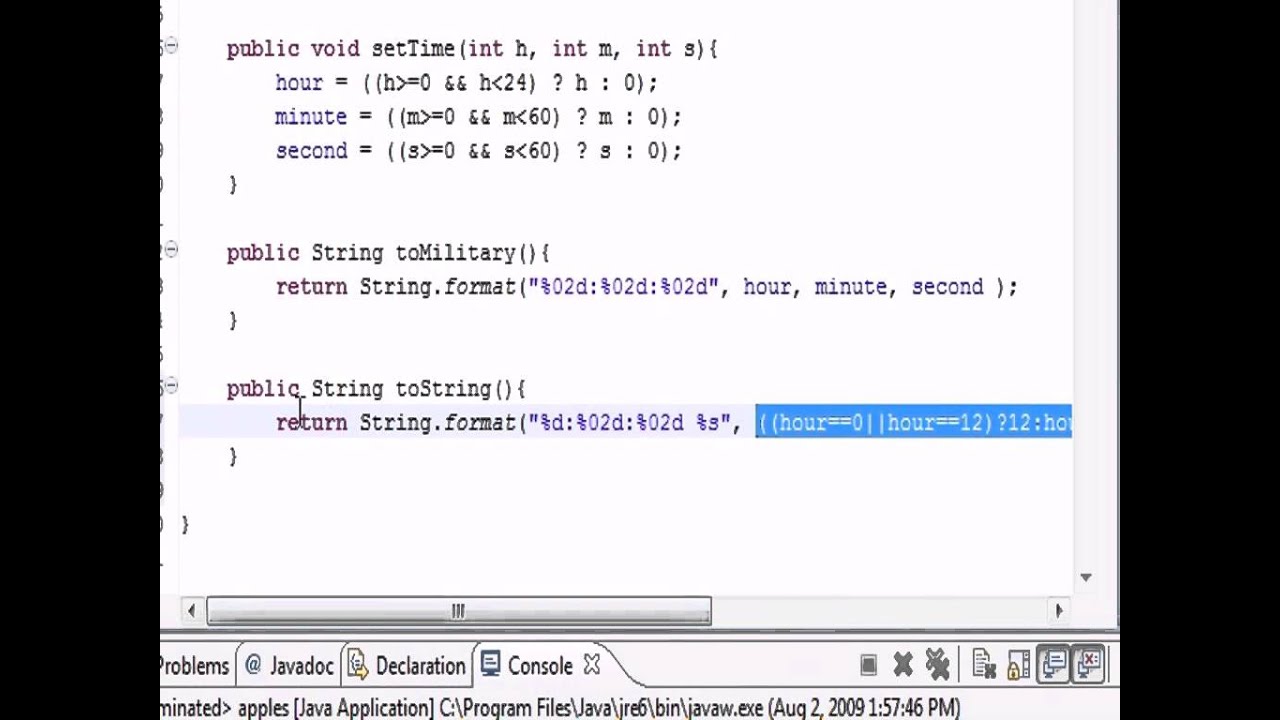This screenshot has width=1280, height=720.
Task: Click Remove Launch icon (single X) in Console
Action: 902,665
